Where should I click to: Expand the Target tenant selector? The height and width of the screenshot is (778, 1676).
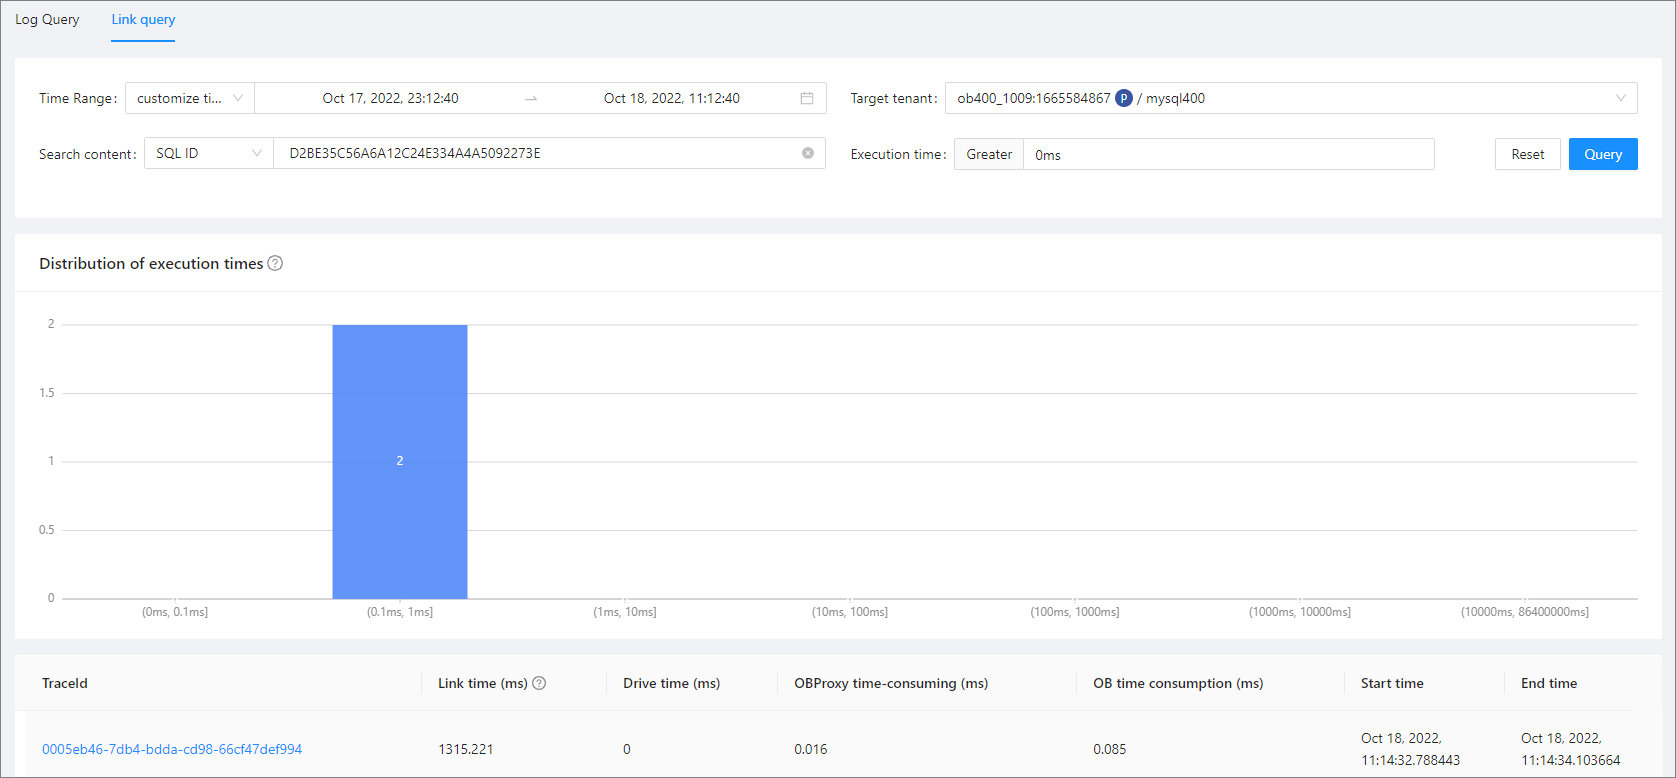[1620, 98]
